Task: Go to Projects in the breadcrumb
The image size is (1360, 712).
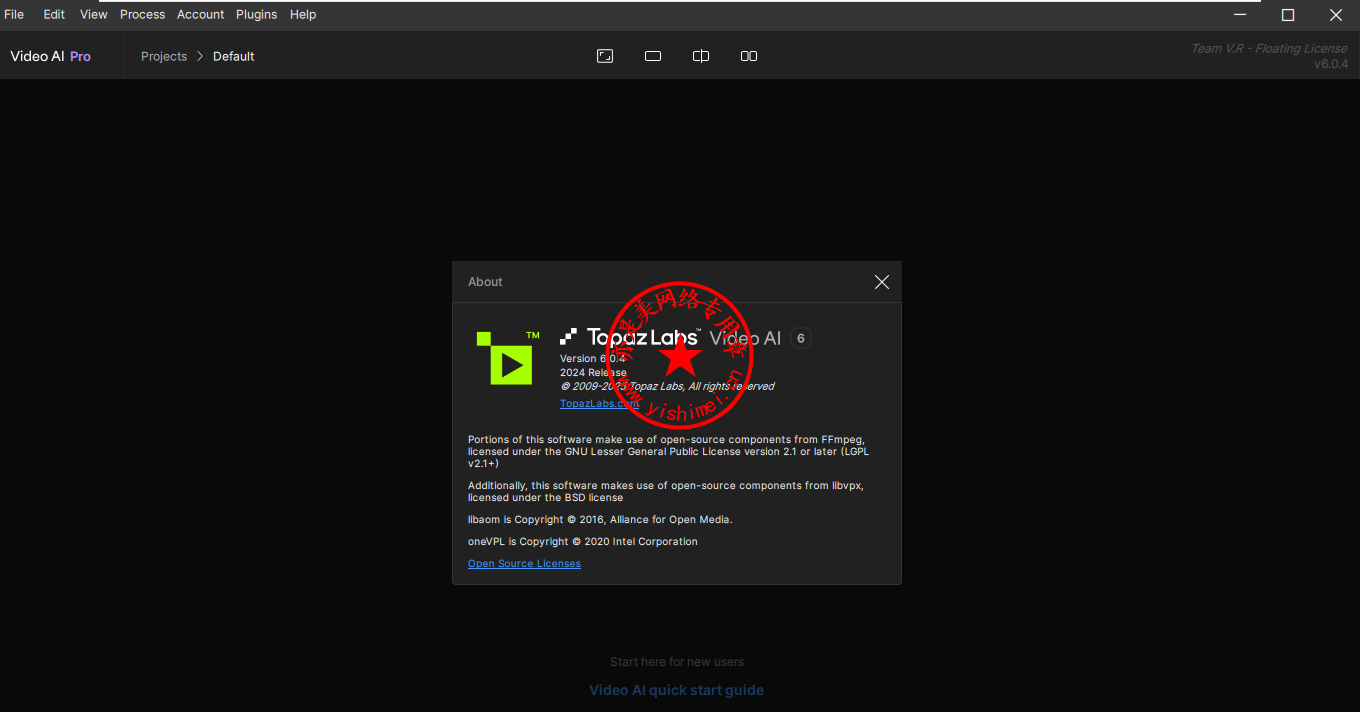Action: tap(164, 56)
